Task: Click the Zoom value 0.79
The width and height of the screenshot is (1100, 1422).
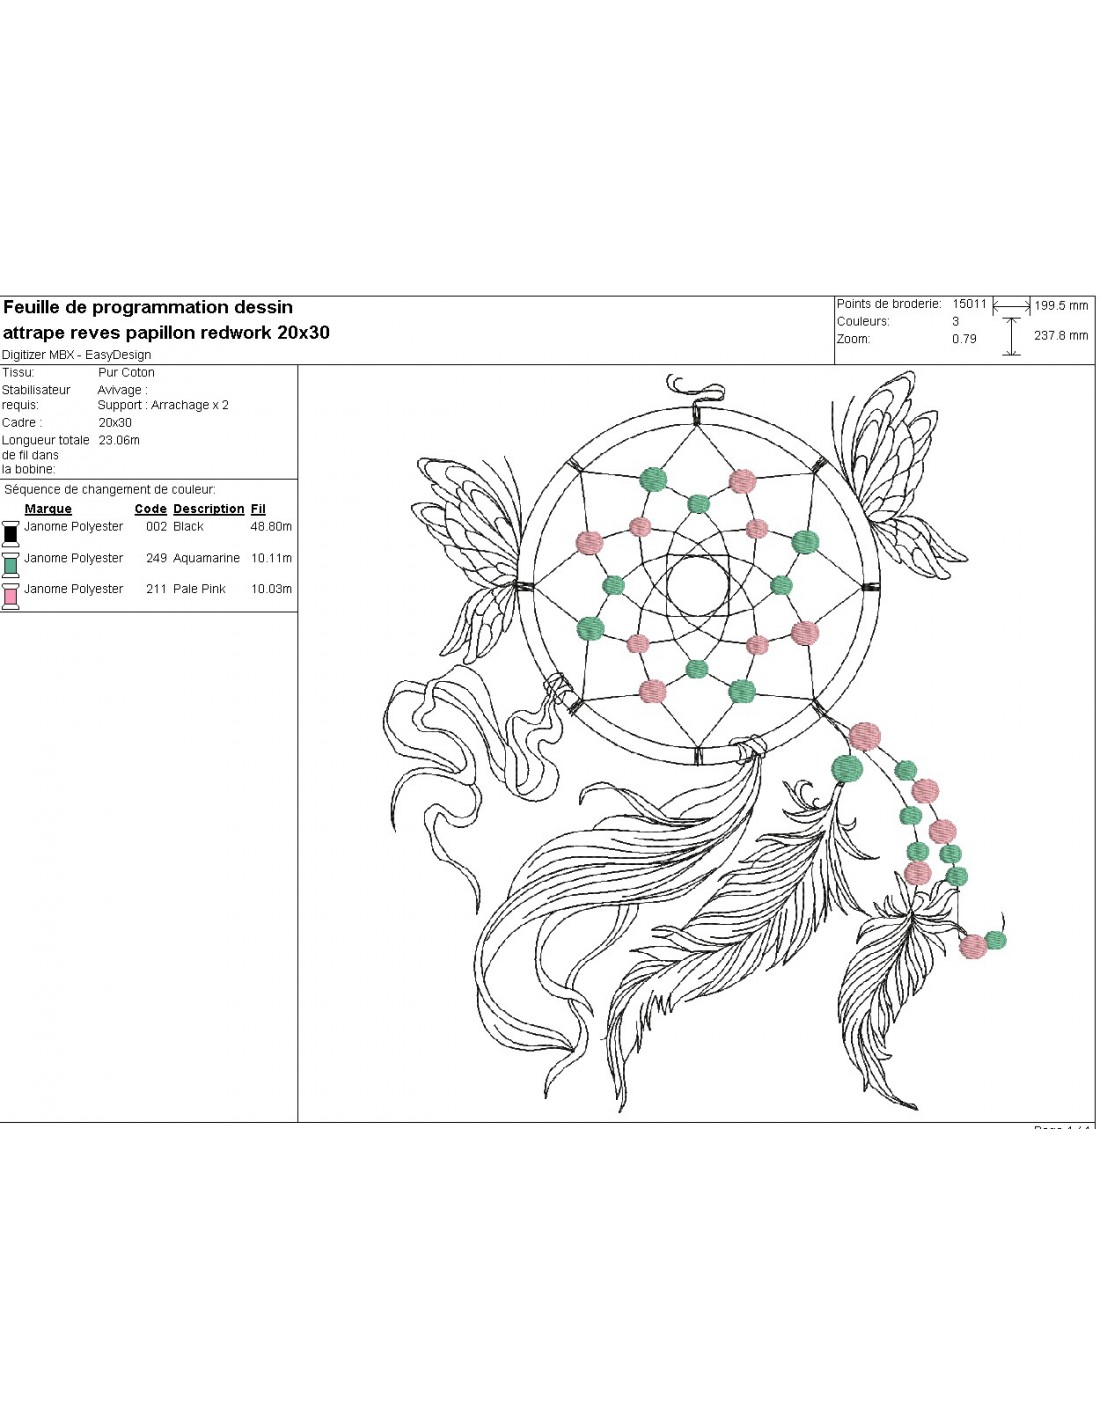Action: 964,339
